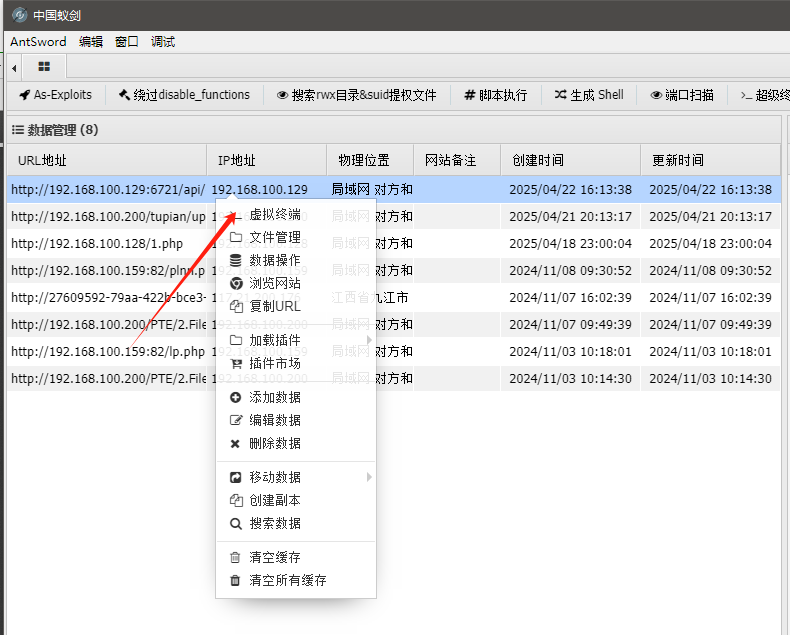
Task: Click the trash icon for 清空所有缓存
Action: [235, 581]
